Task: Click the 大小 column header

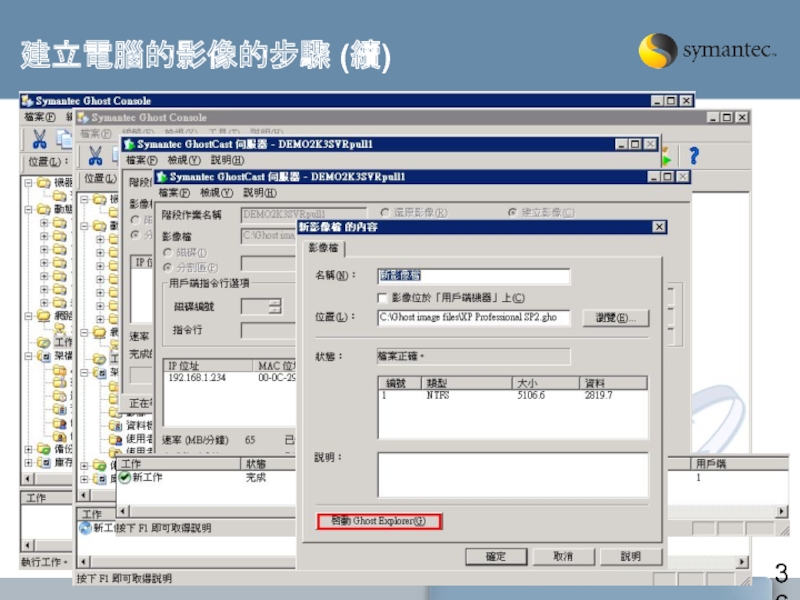Action: (545, 383)
